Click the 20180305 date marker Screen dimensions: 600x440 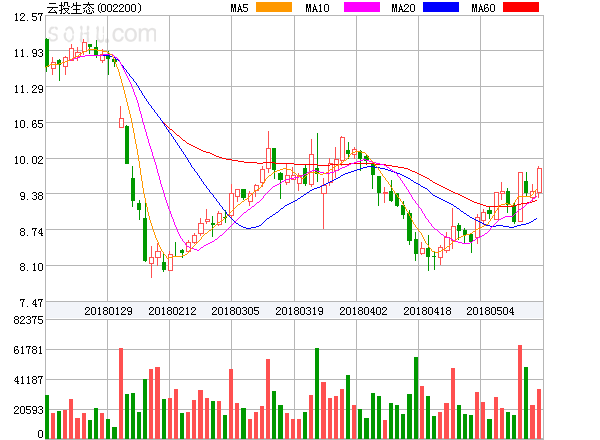[235, 311]
